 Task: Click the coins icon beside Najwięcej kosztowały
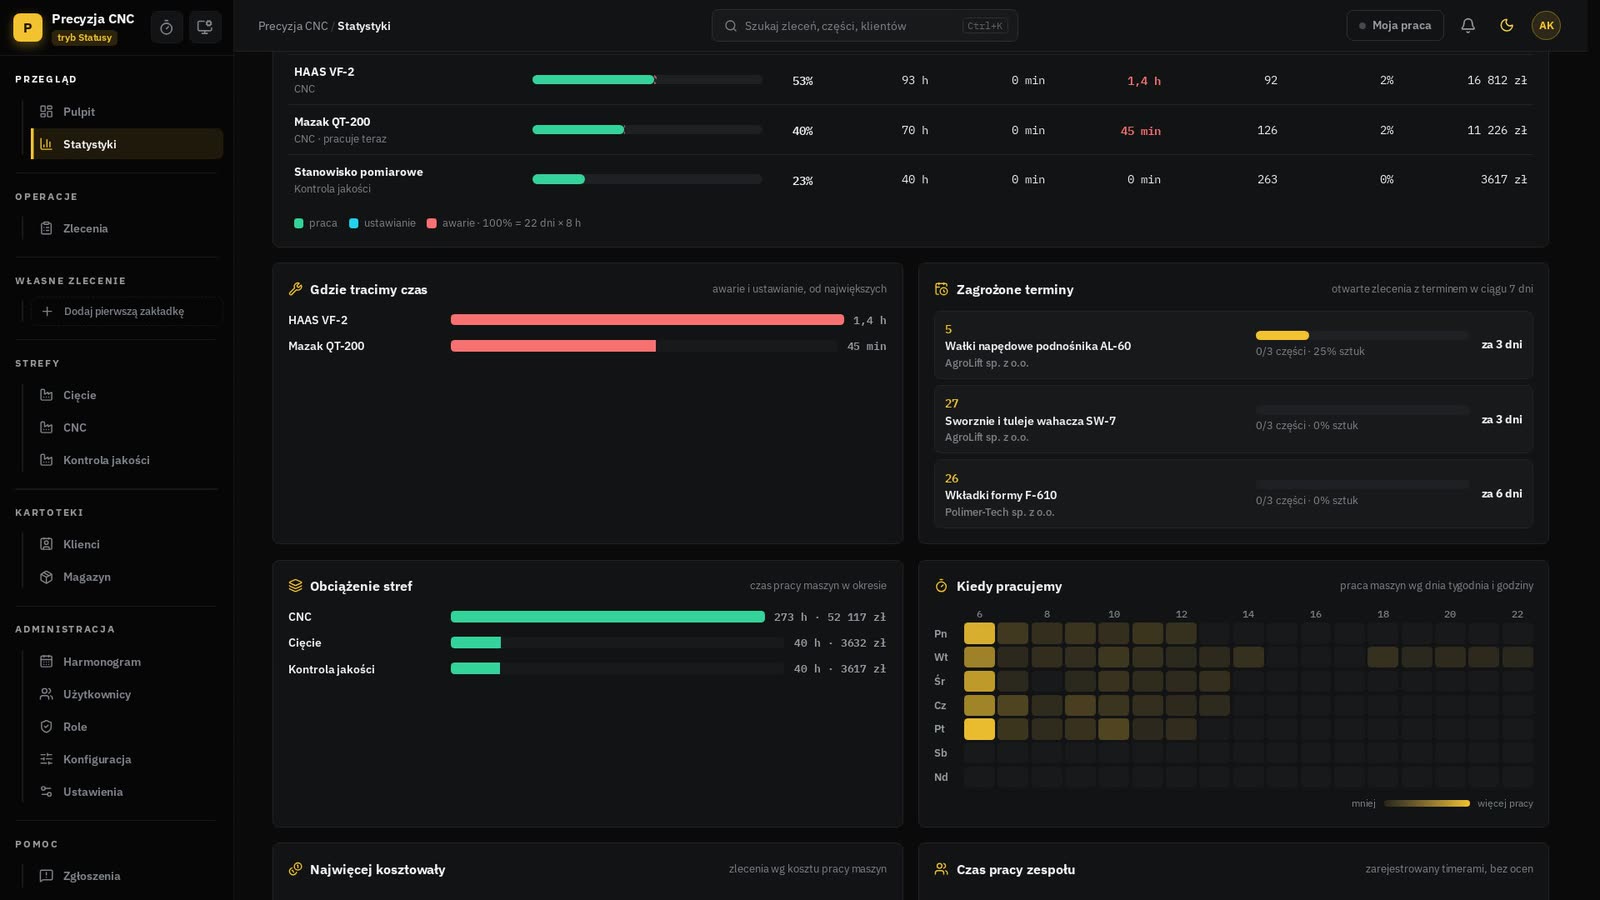click(x=295, y=869)
